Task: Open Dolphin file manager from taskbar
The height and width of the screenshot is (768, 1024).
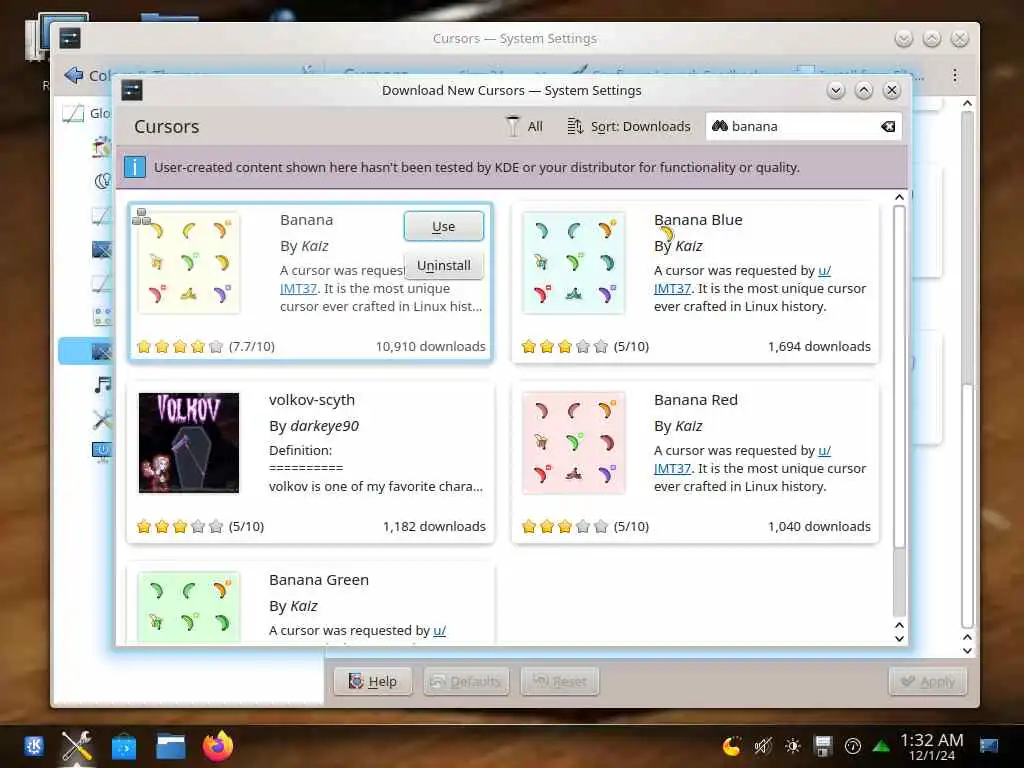Action: 170,746
